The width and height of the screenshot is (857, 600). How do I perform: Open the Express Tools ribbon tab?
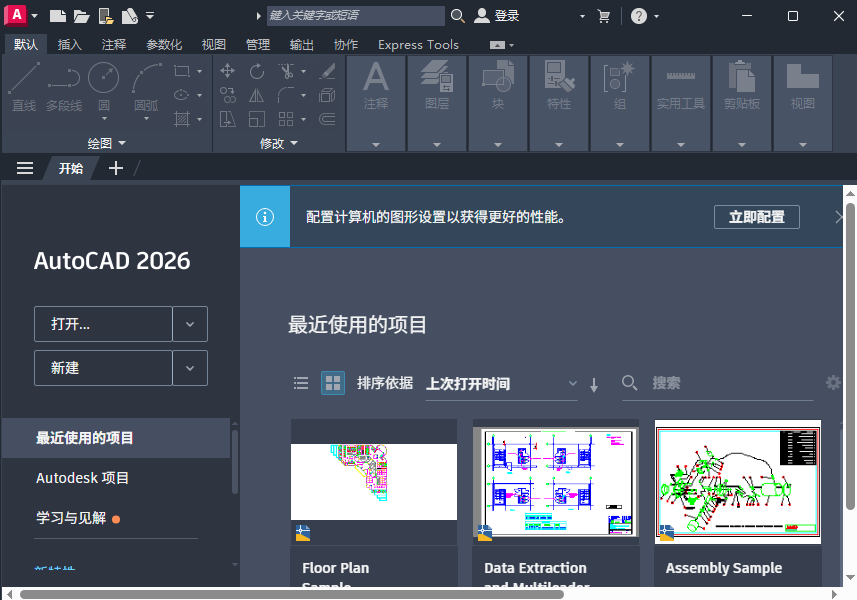pos(417,44)
